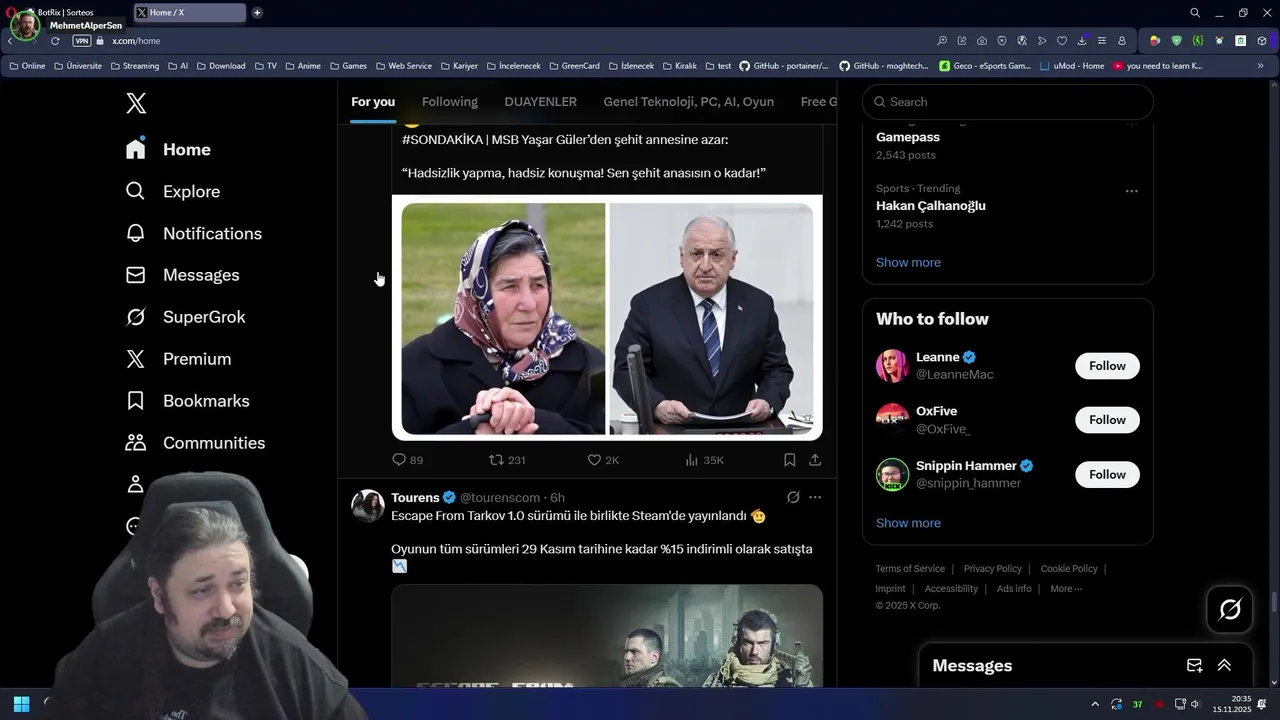Viewport: 1280px width, 720px height.
Task: Follow OxFive
Action: tap(1107, 420)
